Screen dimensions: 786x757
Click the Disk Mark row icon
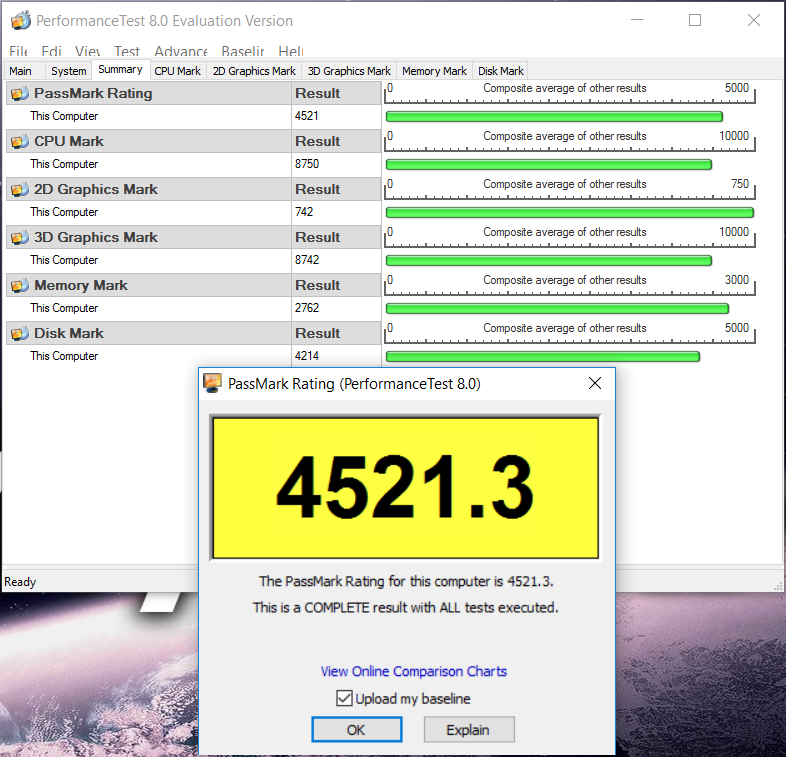[20, 333]
